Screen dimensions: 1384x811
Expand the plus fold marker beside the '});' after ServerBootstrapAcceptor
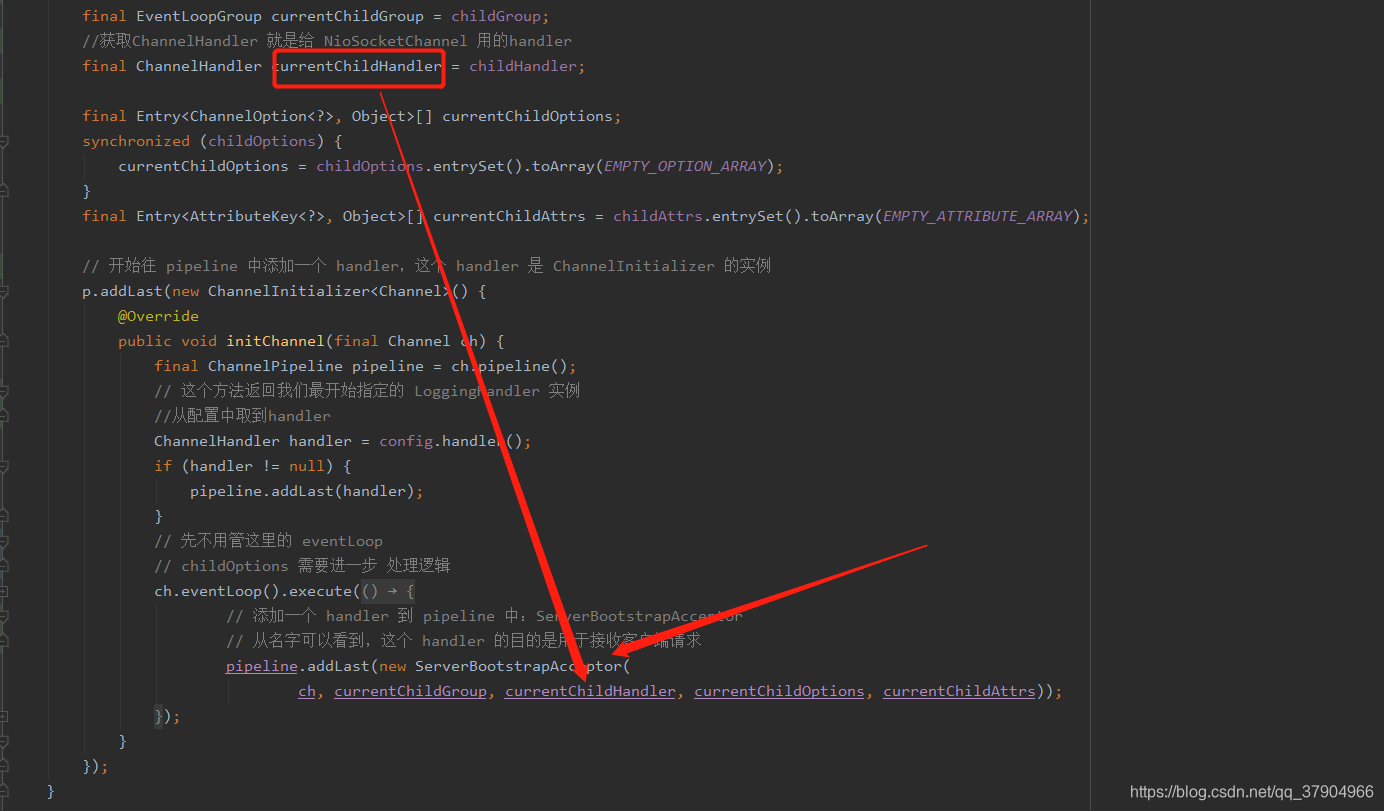point(3,717)
